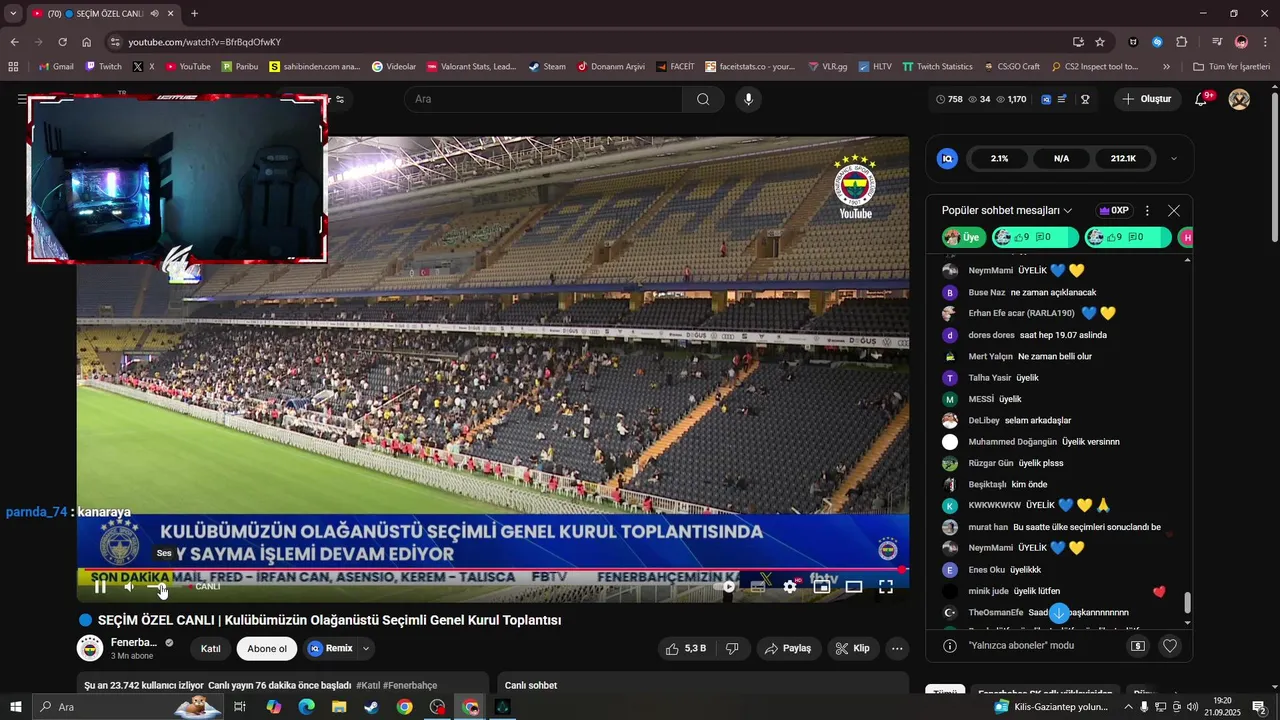Click the #Katıl hashtag
This screenshot has height=720, width=1280.
[368, 686]
